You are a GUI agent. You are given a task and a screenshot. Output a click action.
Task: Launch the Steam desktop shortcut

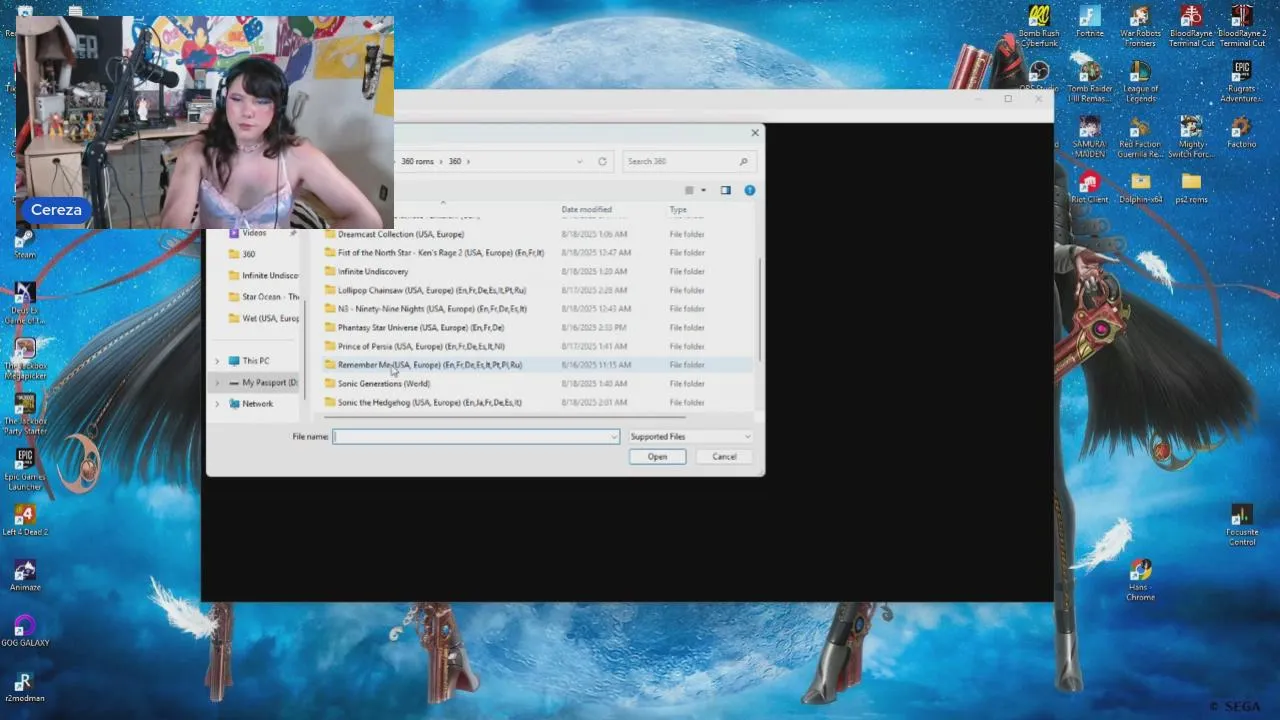click(25, 245)
